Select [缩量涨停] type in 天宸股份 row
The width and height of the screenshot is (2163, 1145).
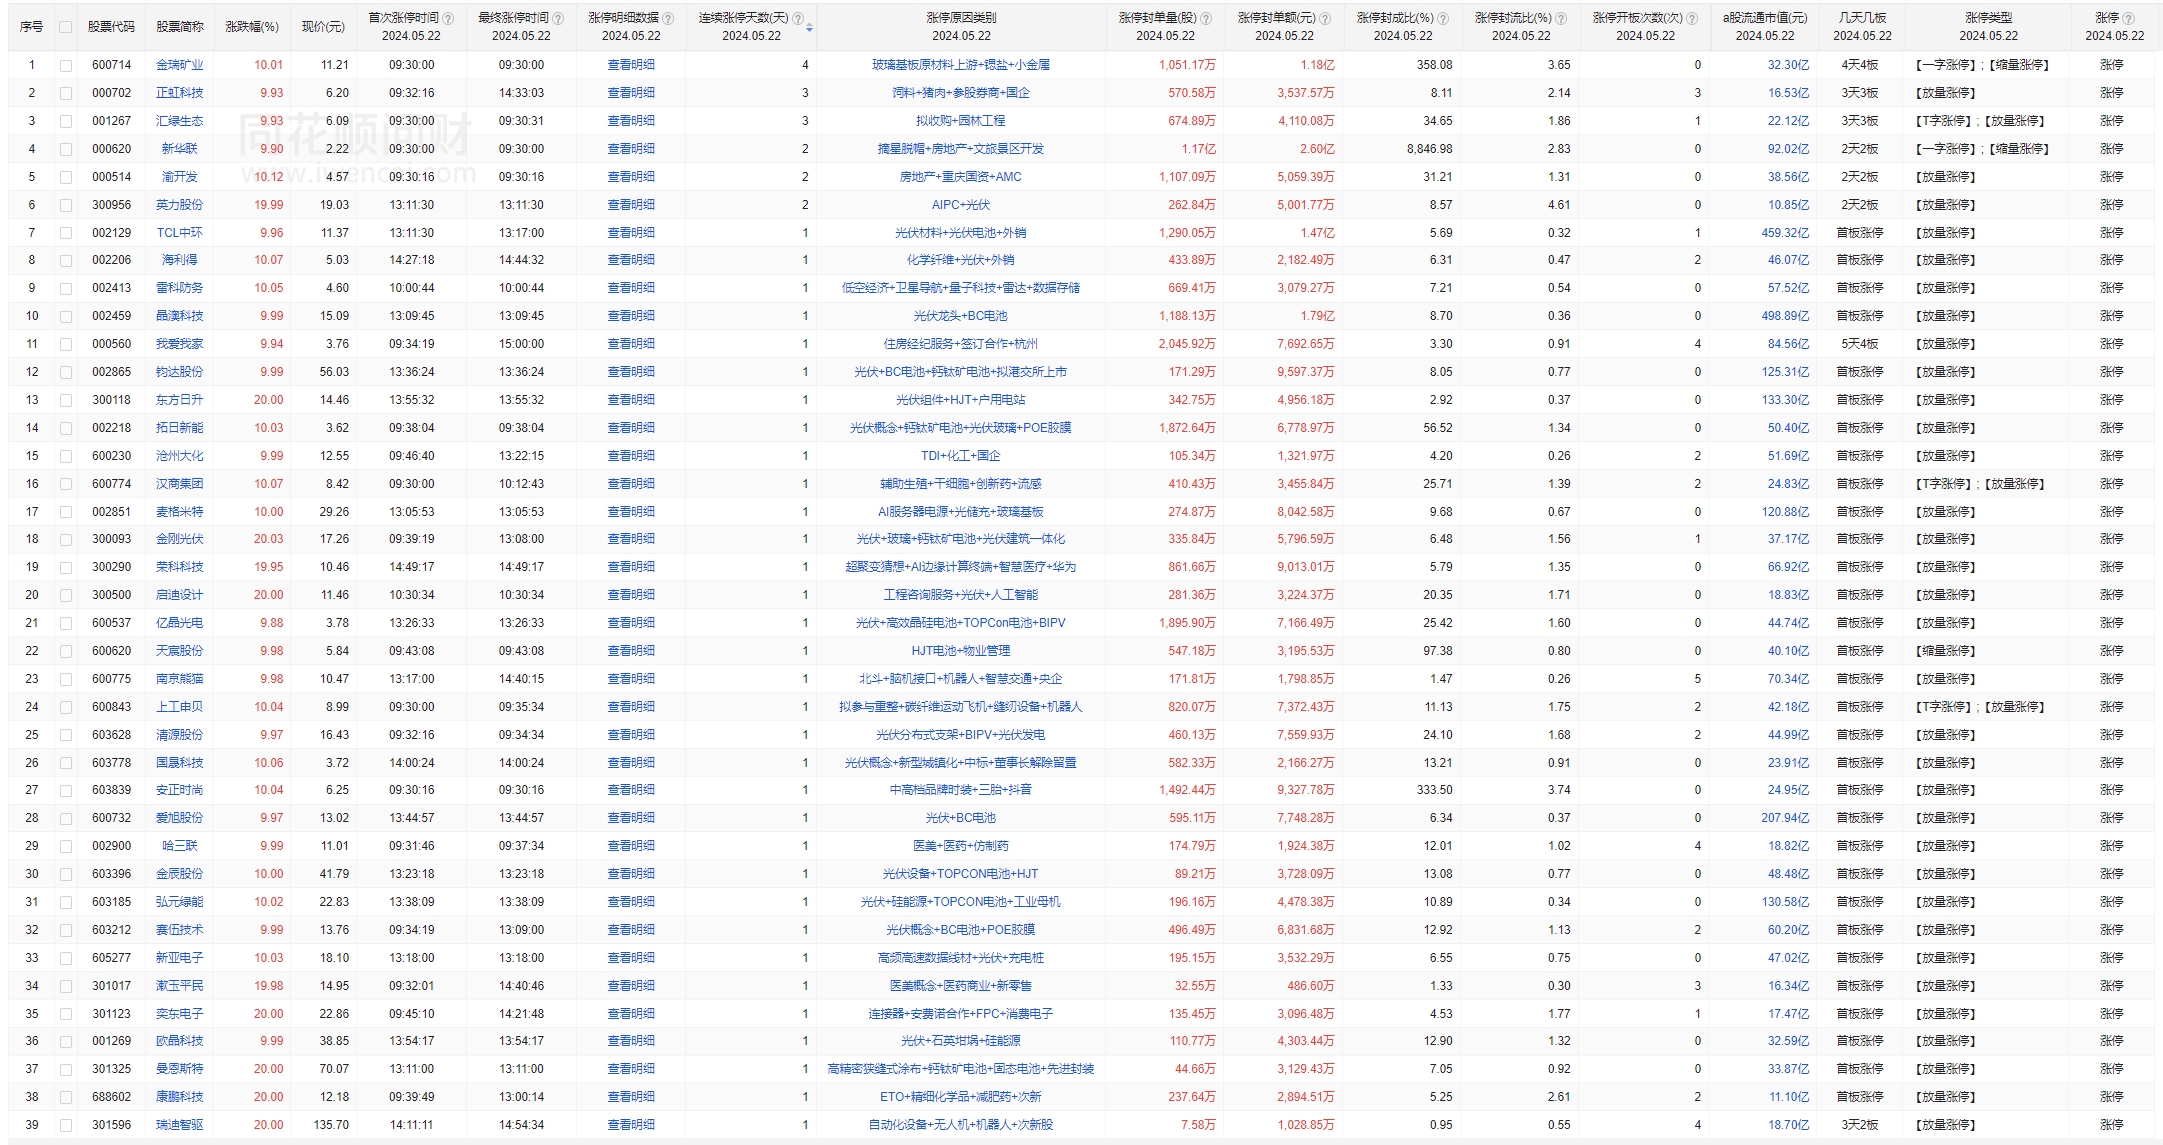tap(1946, 651)
